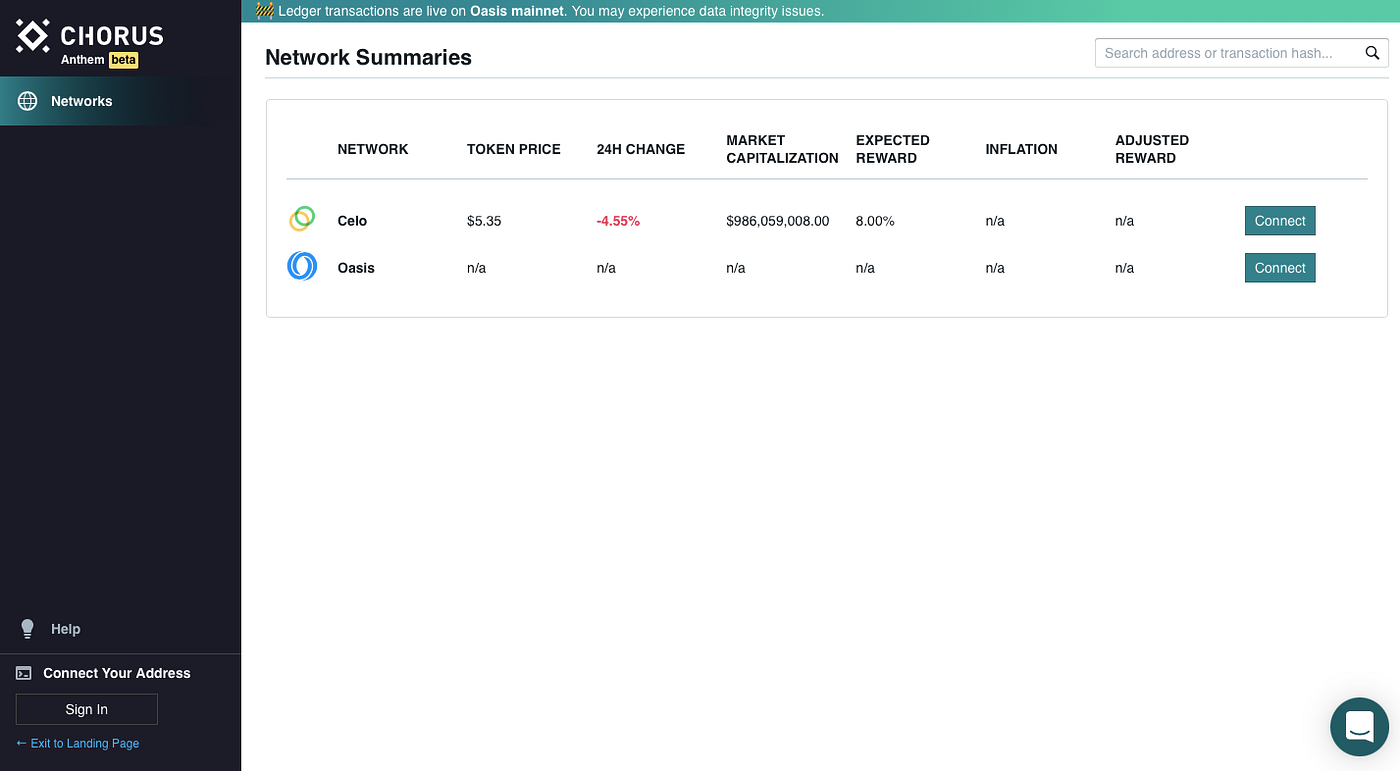Select the Networks sidebar menu entry
This screenshot has width=1400, height=771.
pyautogui.click(x=81, y=100)
